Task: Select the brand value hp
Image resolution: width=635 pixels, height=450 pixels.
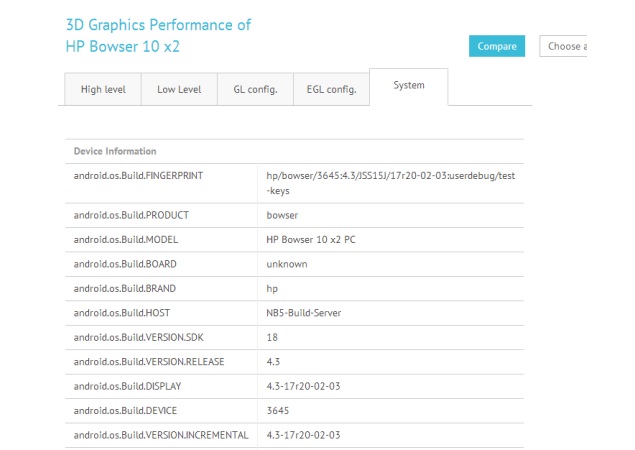Action: coord(272,289)
